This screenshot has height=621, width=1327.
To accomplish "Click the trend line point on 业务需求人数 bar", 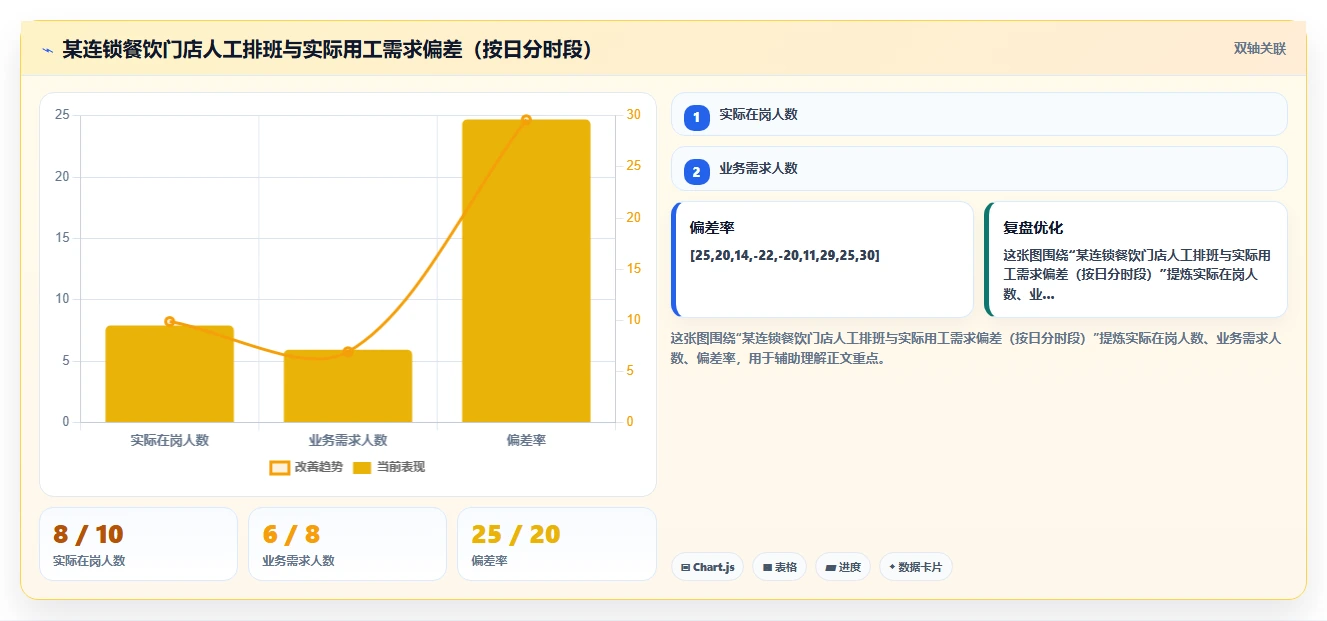I will 348,351.
